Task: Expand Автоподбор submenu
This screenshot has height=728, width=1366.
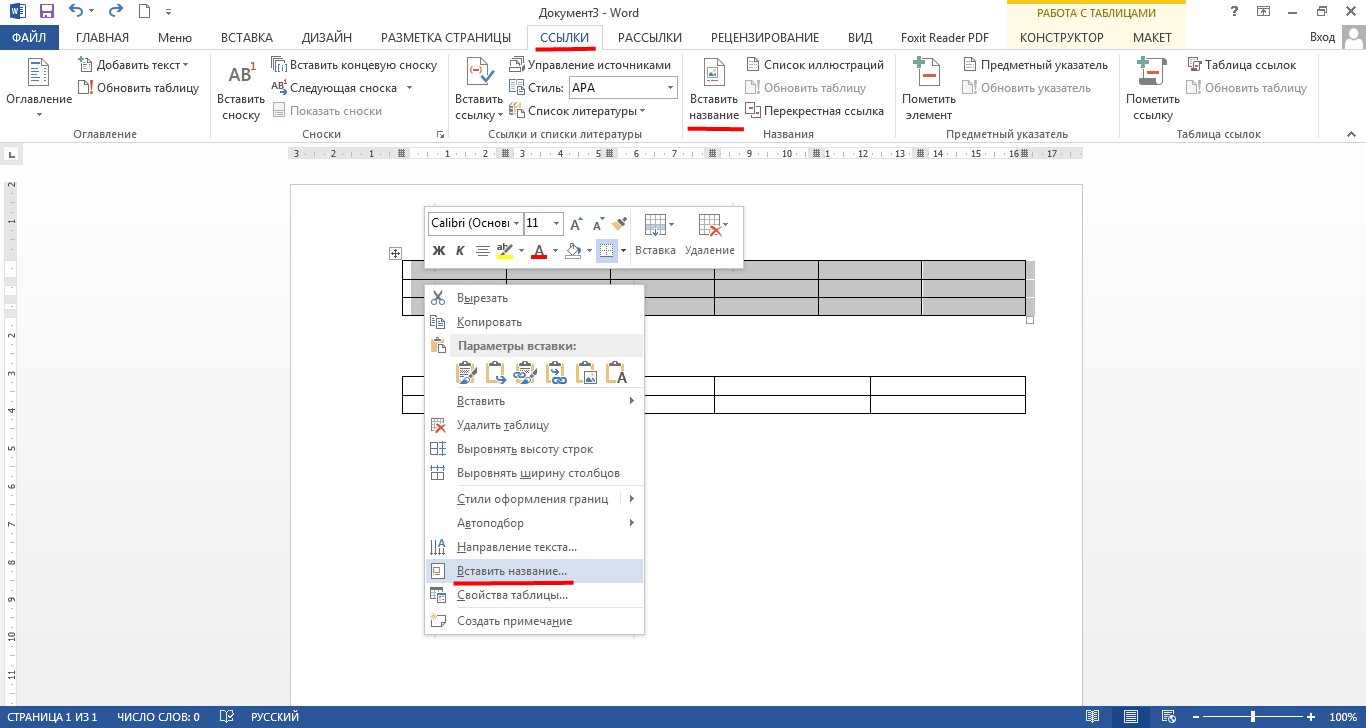Action: (534, 523)
